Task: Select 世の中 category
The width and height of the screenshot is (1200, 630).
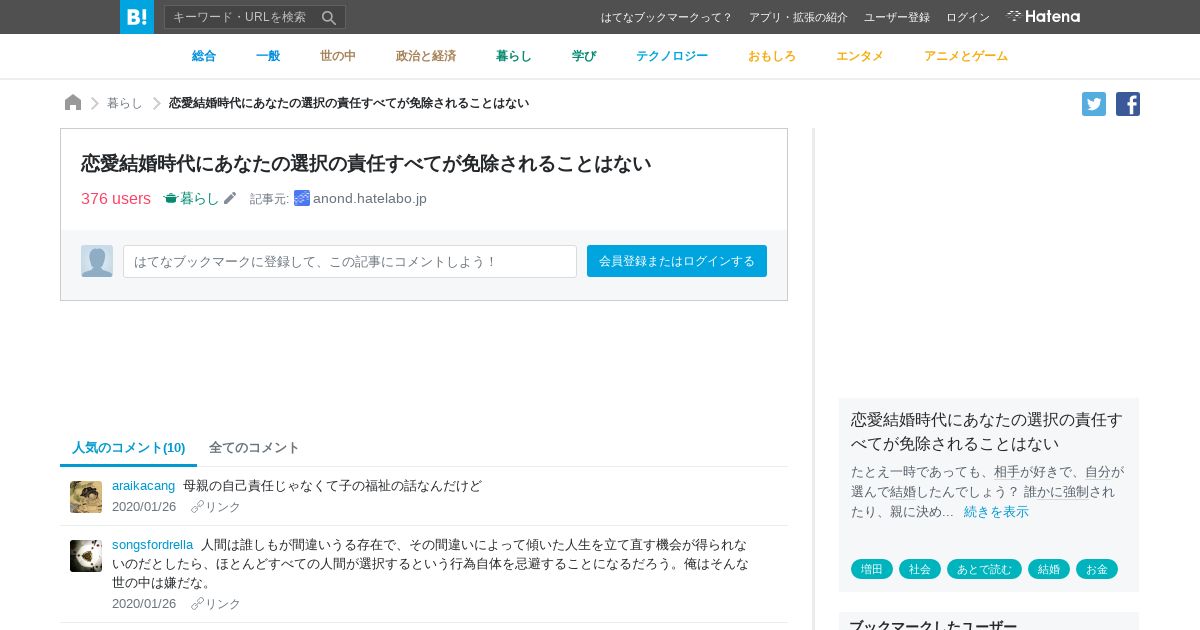Action: (338, 56)
